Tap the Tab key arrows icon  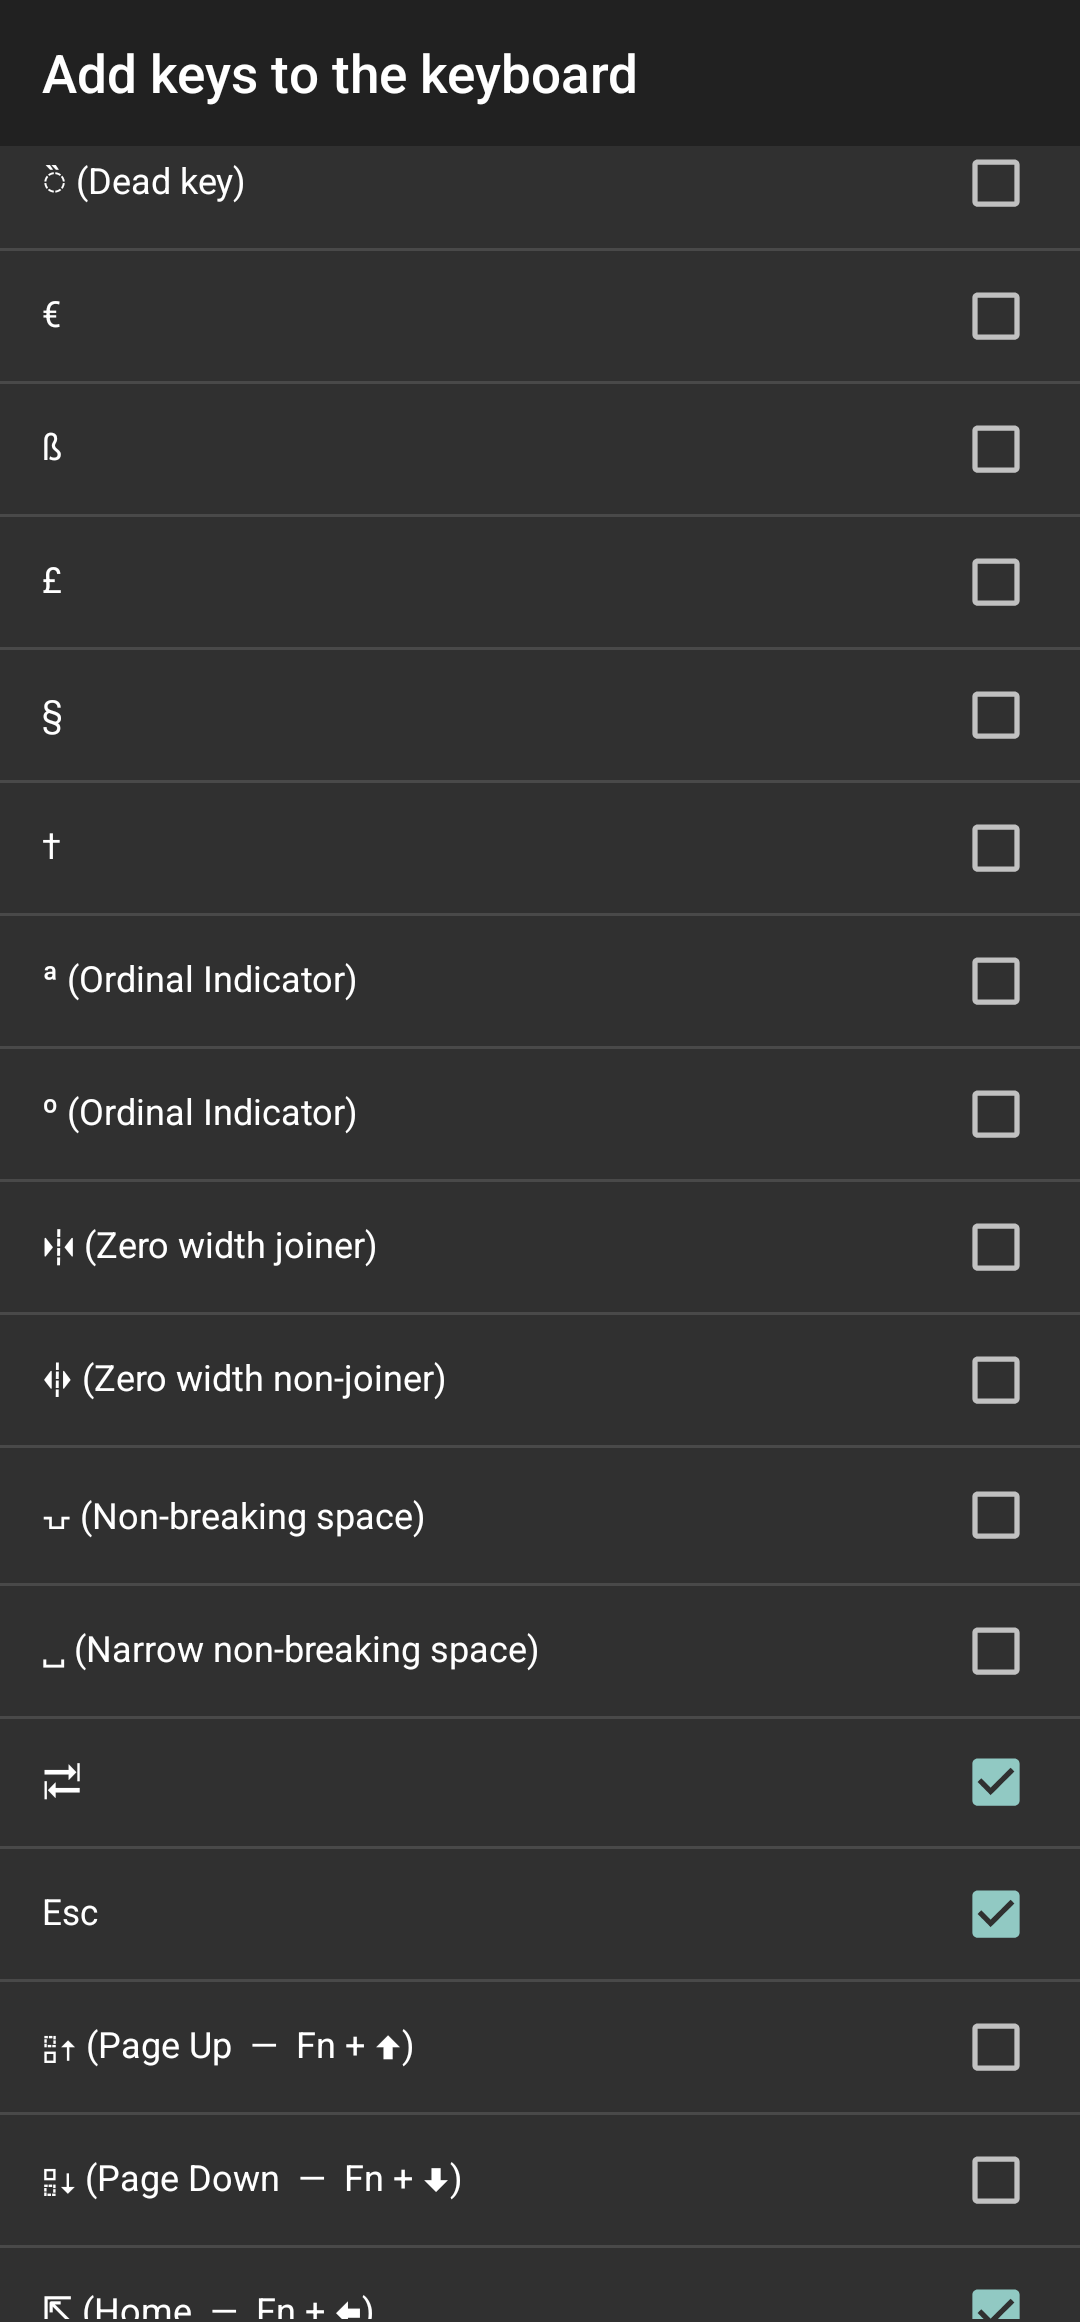61,1781
